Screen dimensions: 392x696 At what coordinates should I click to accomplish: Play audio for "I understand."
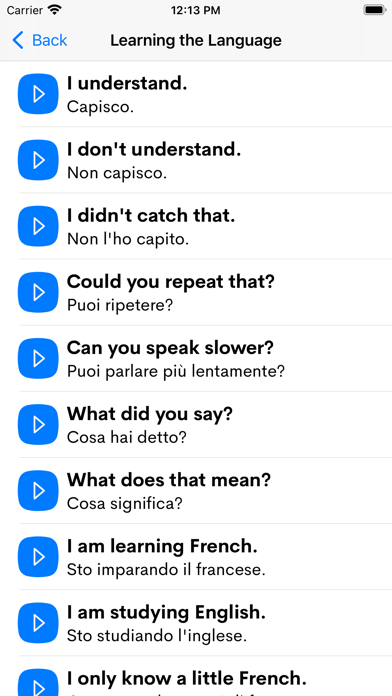coord(38,94)
